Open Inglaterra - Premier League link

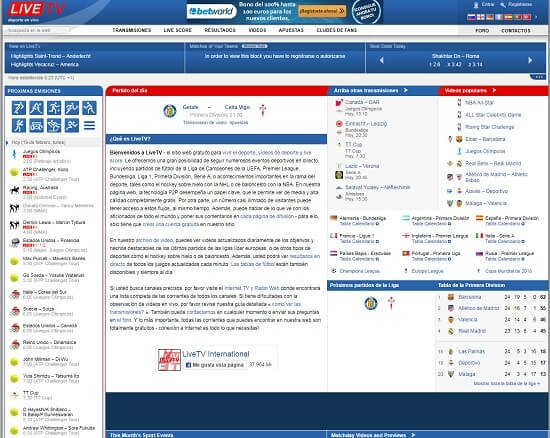point(440,236)
